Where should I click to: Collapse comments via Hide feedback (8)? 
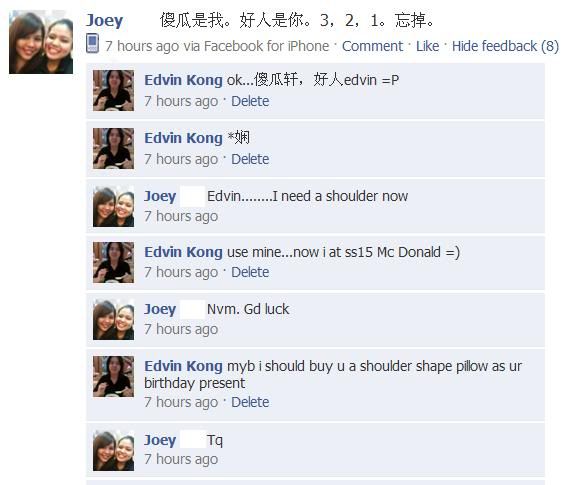(505, 46)
